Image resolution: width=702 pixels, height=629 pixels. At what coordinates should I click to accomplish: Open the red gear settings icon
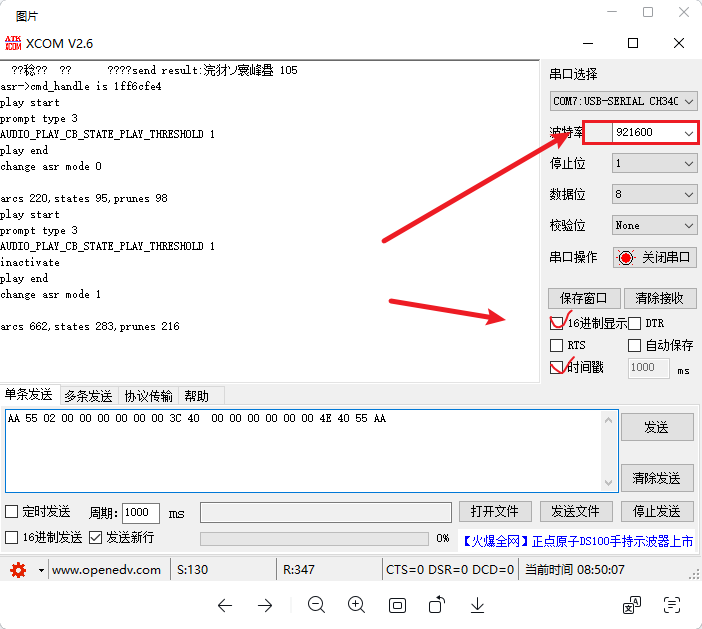coord(18,570)
